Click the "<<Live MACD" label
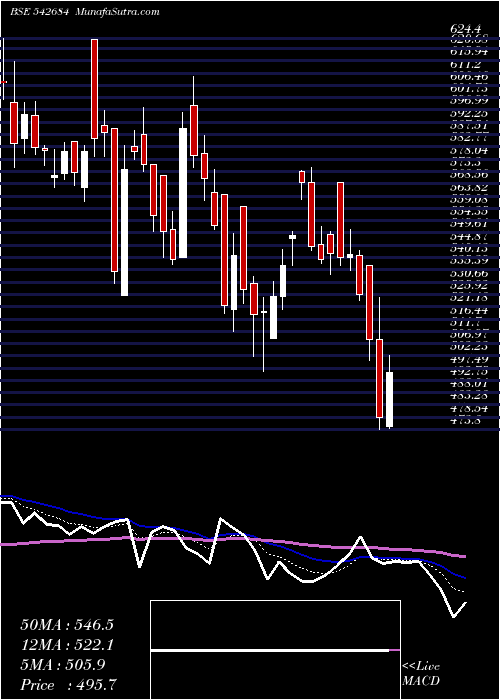 [x=421, y=674]
